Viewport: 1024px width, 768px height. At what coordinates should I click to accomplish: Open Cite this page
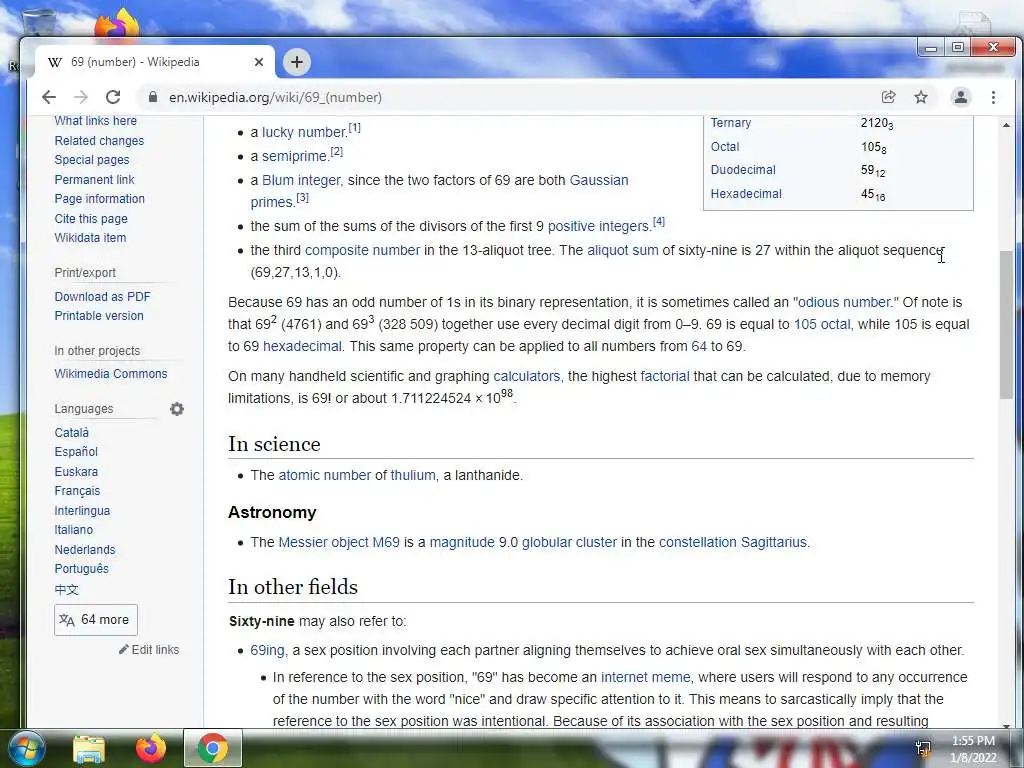(91, 219)
